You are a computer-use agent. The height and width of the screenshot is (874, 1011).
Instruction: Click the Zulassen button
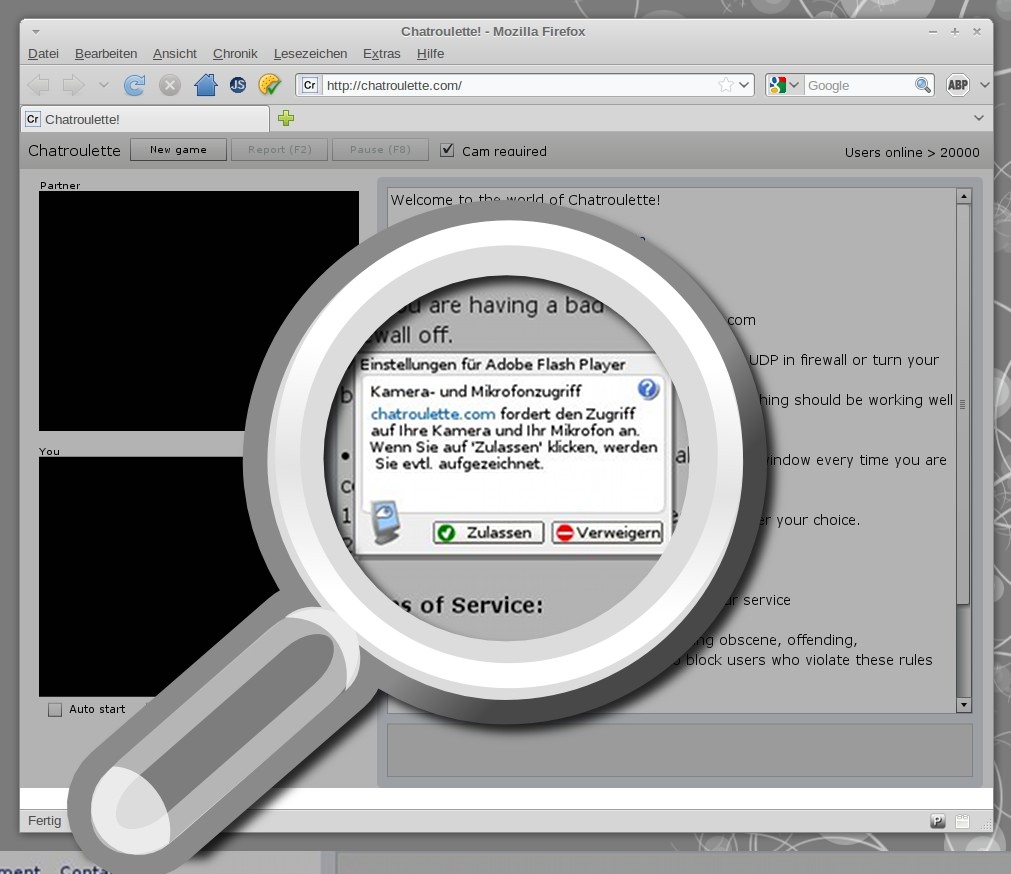click(489, 533)
